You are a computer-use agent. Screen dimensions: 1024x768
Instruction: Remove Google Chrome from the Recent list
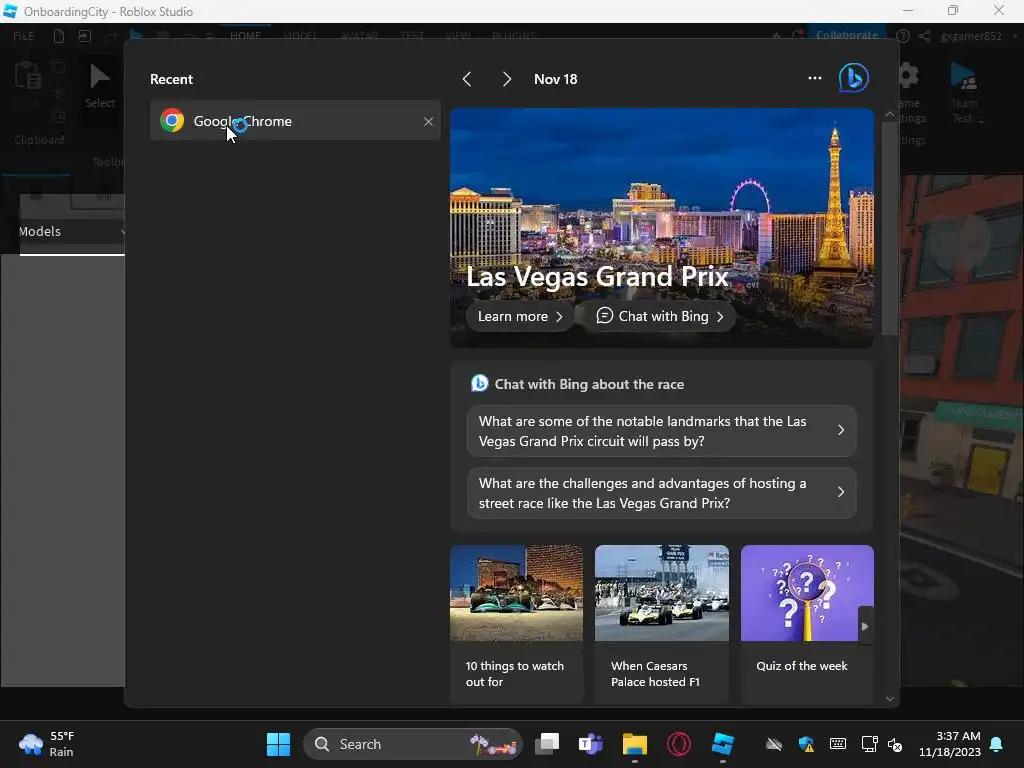coord(428,121)
